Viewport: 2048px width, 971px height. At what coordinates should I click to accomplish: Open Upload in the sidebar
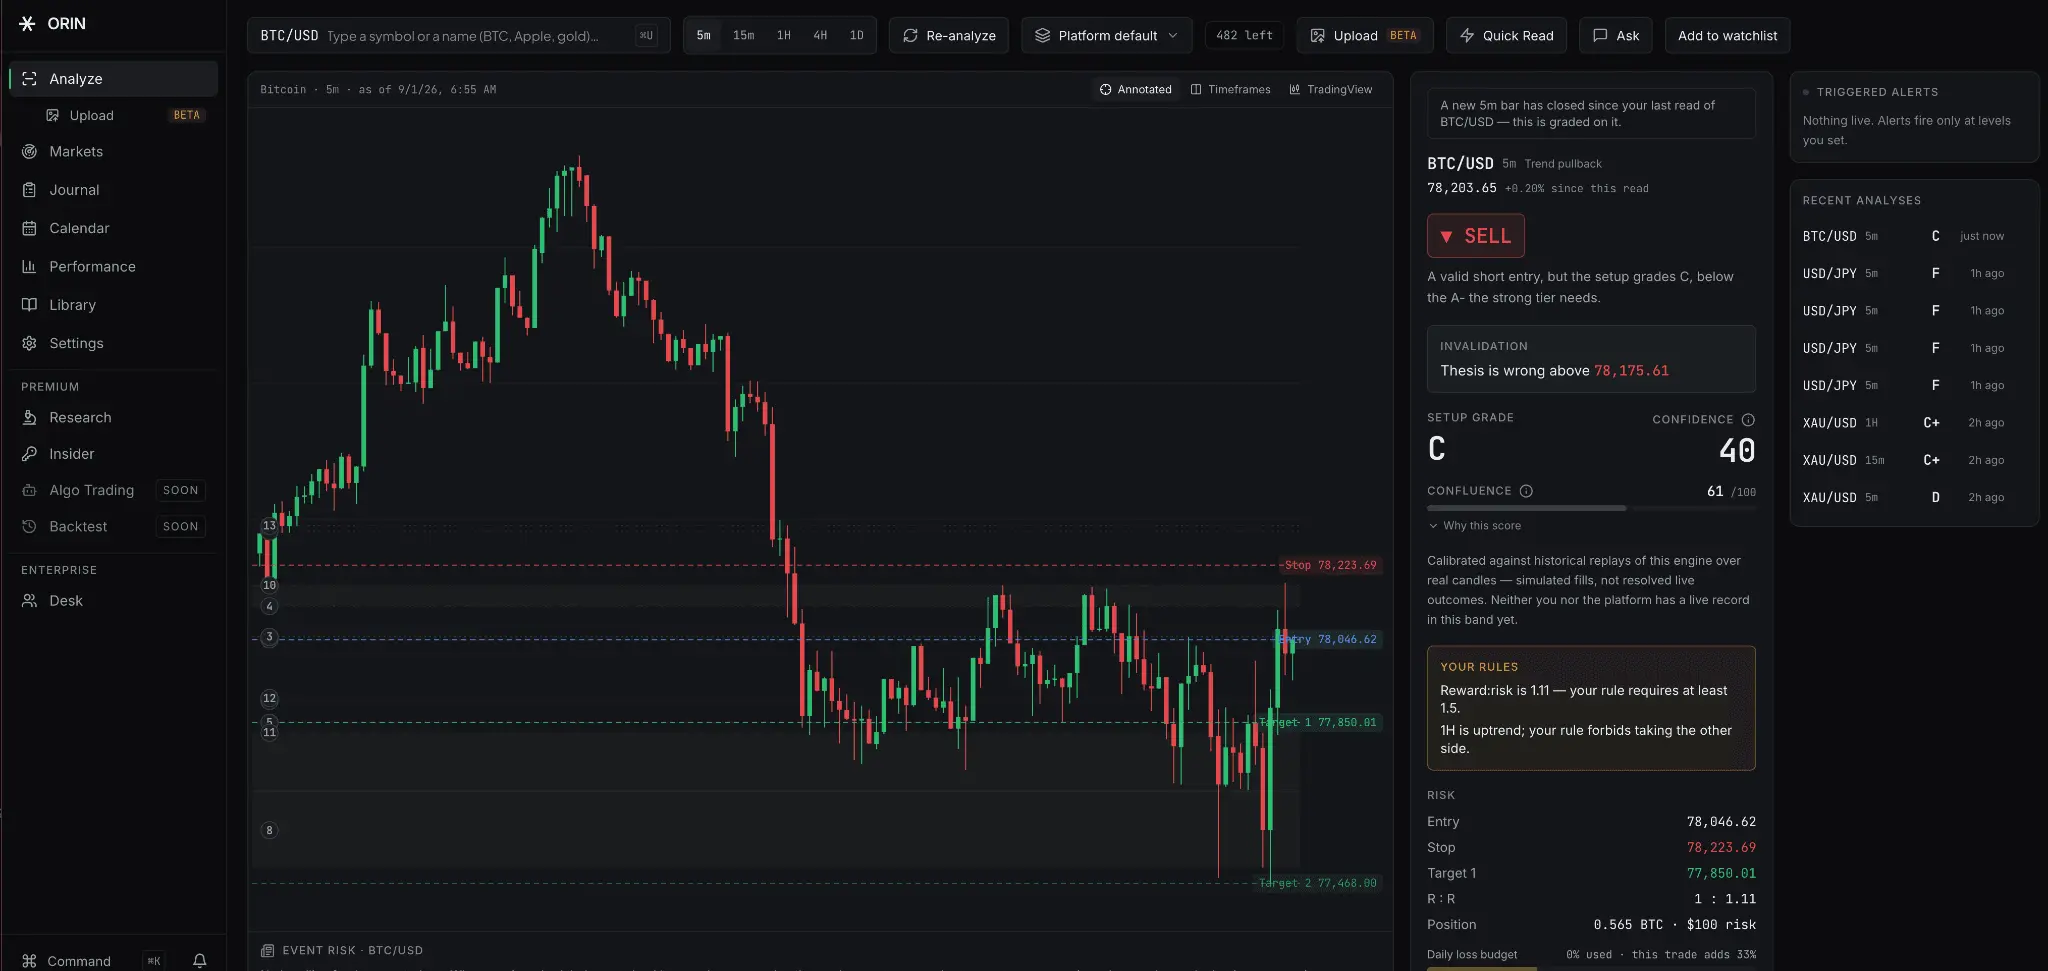(x=125, y=116)
